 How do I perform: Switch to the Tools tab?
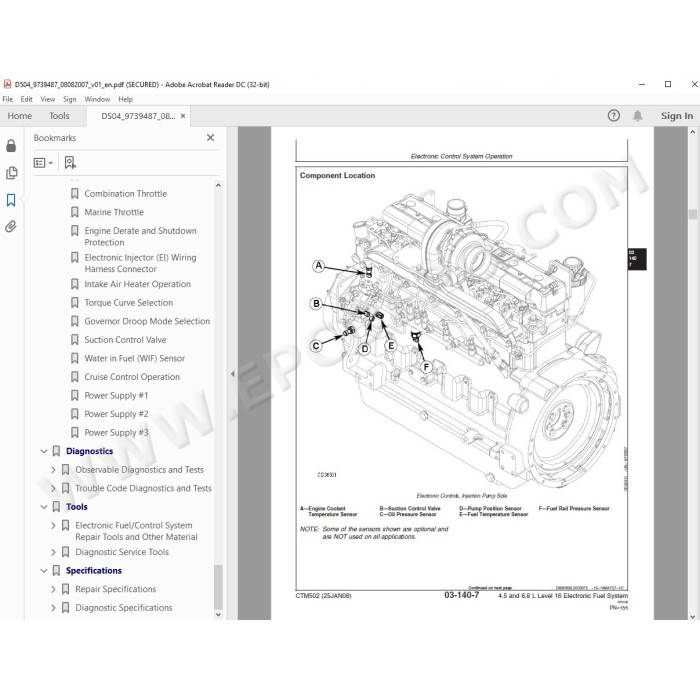pos(59,116)
